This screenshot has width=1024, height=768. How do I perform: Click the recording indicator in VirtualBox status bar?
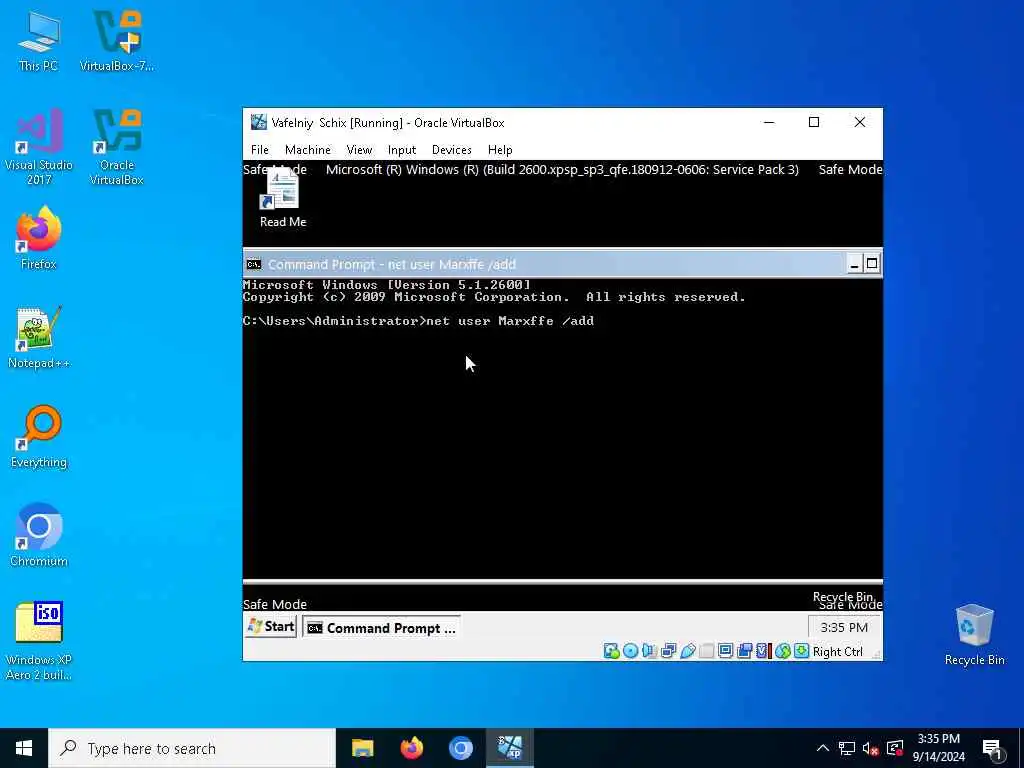(744, 651)
